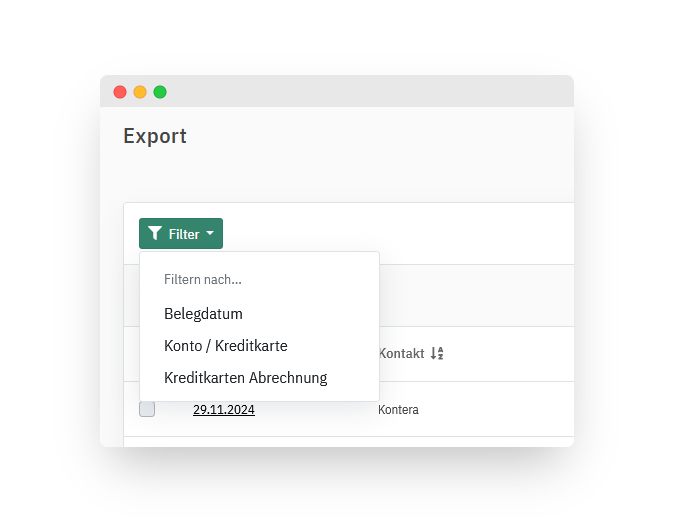Image resolution: width=674 pixels, height=522 pixels.
Task: Click the empty band below the Filter toolbar
Action: coord(476,296)
